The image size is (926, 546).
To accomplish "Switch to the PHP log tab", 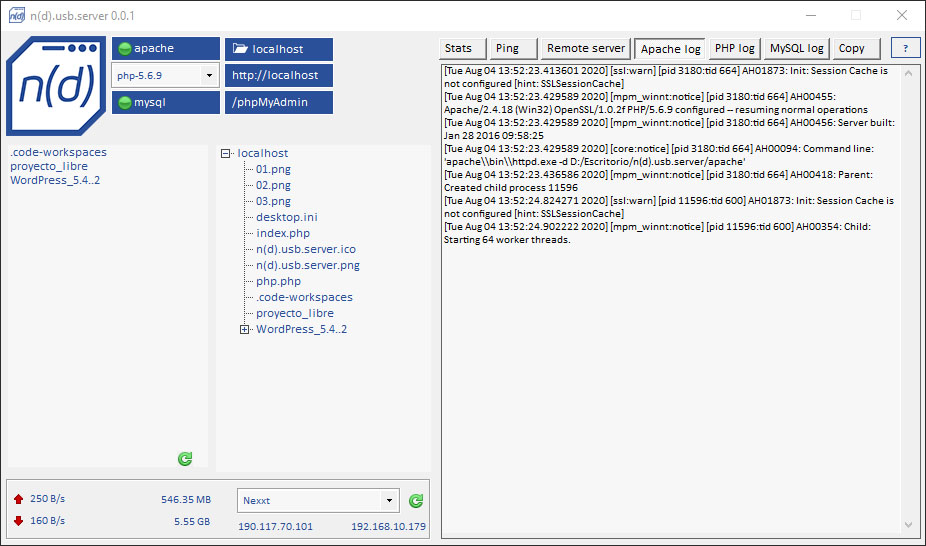I will (x=735, y=48).
